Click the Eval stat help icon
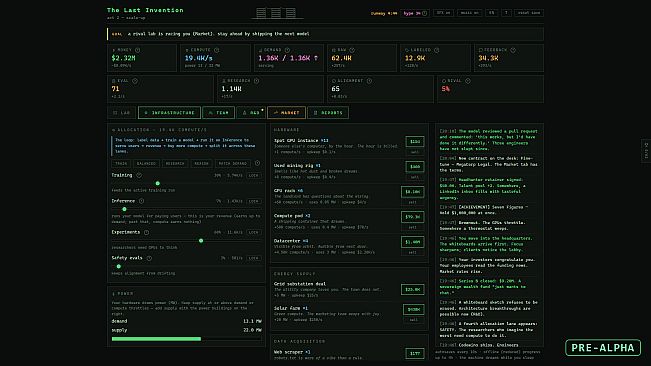Viewport: 651px width, 366px height. (135, 81)
